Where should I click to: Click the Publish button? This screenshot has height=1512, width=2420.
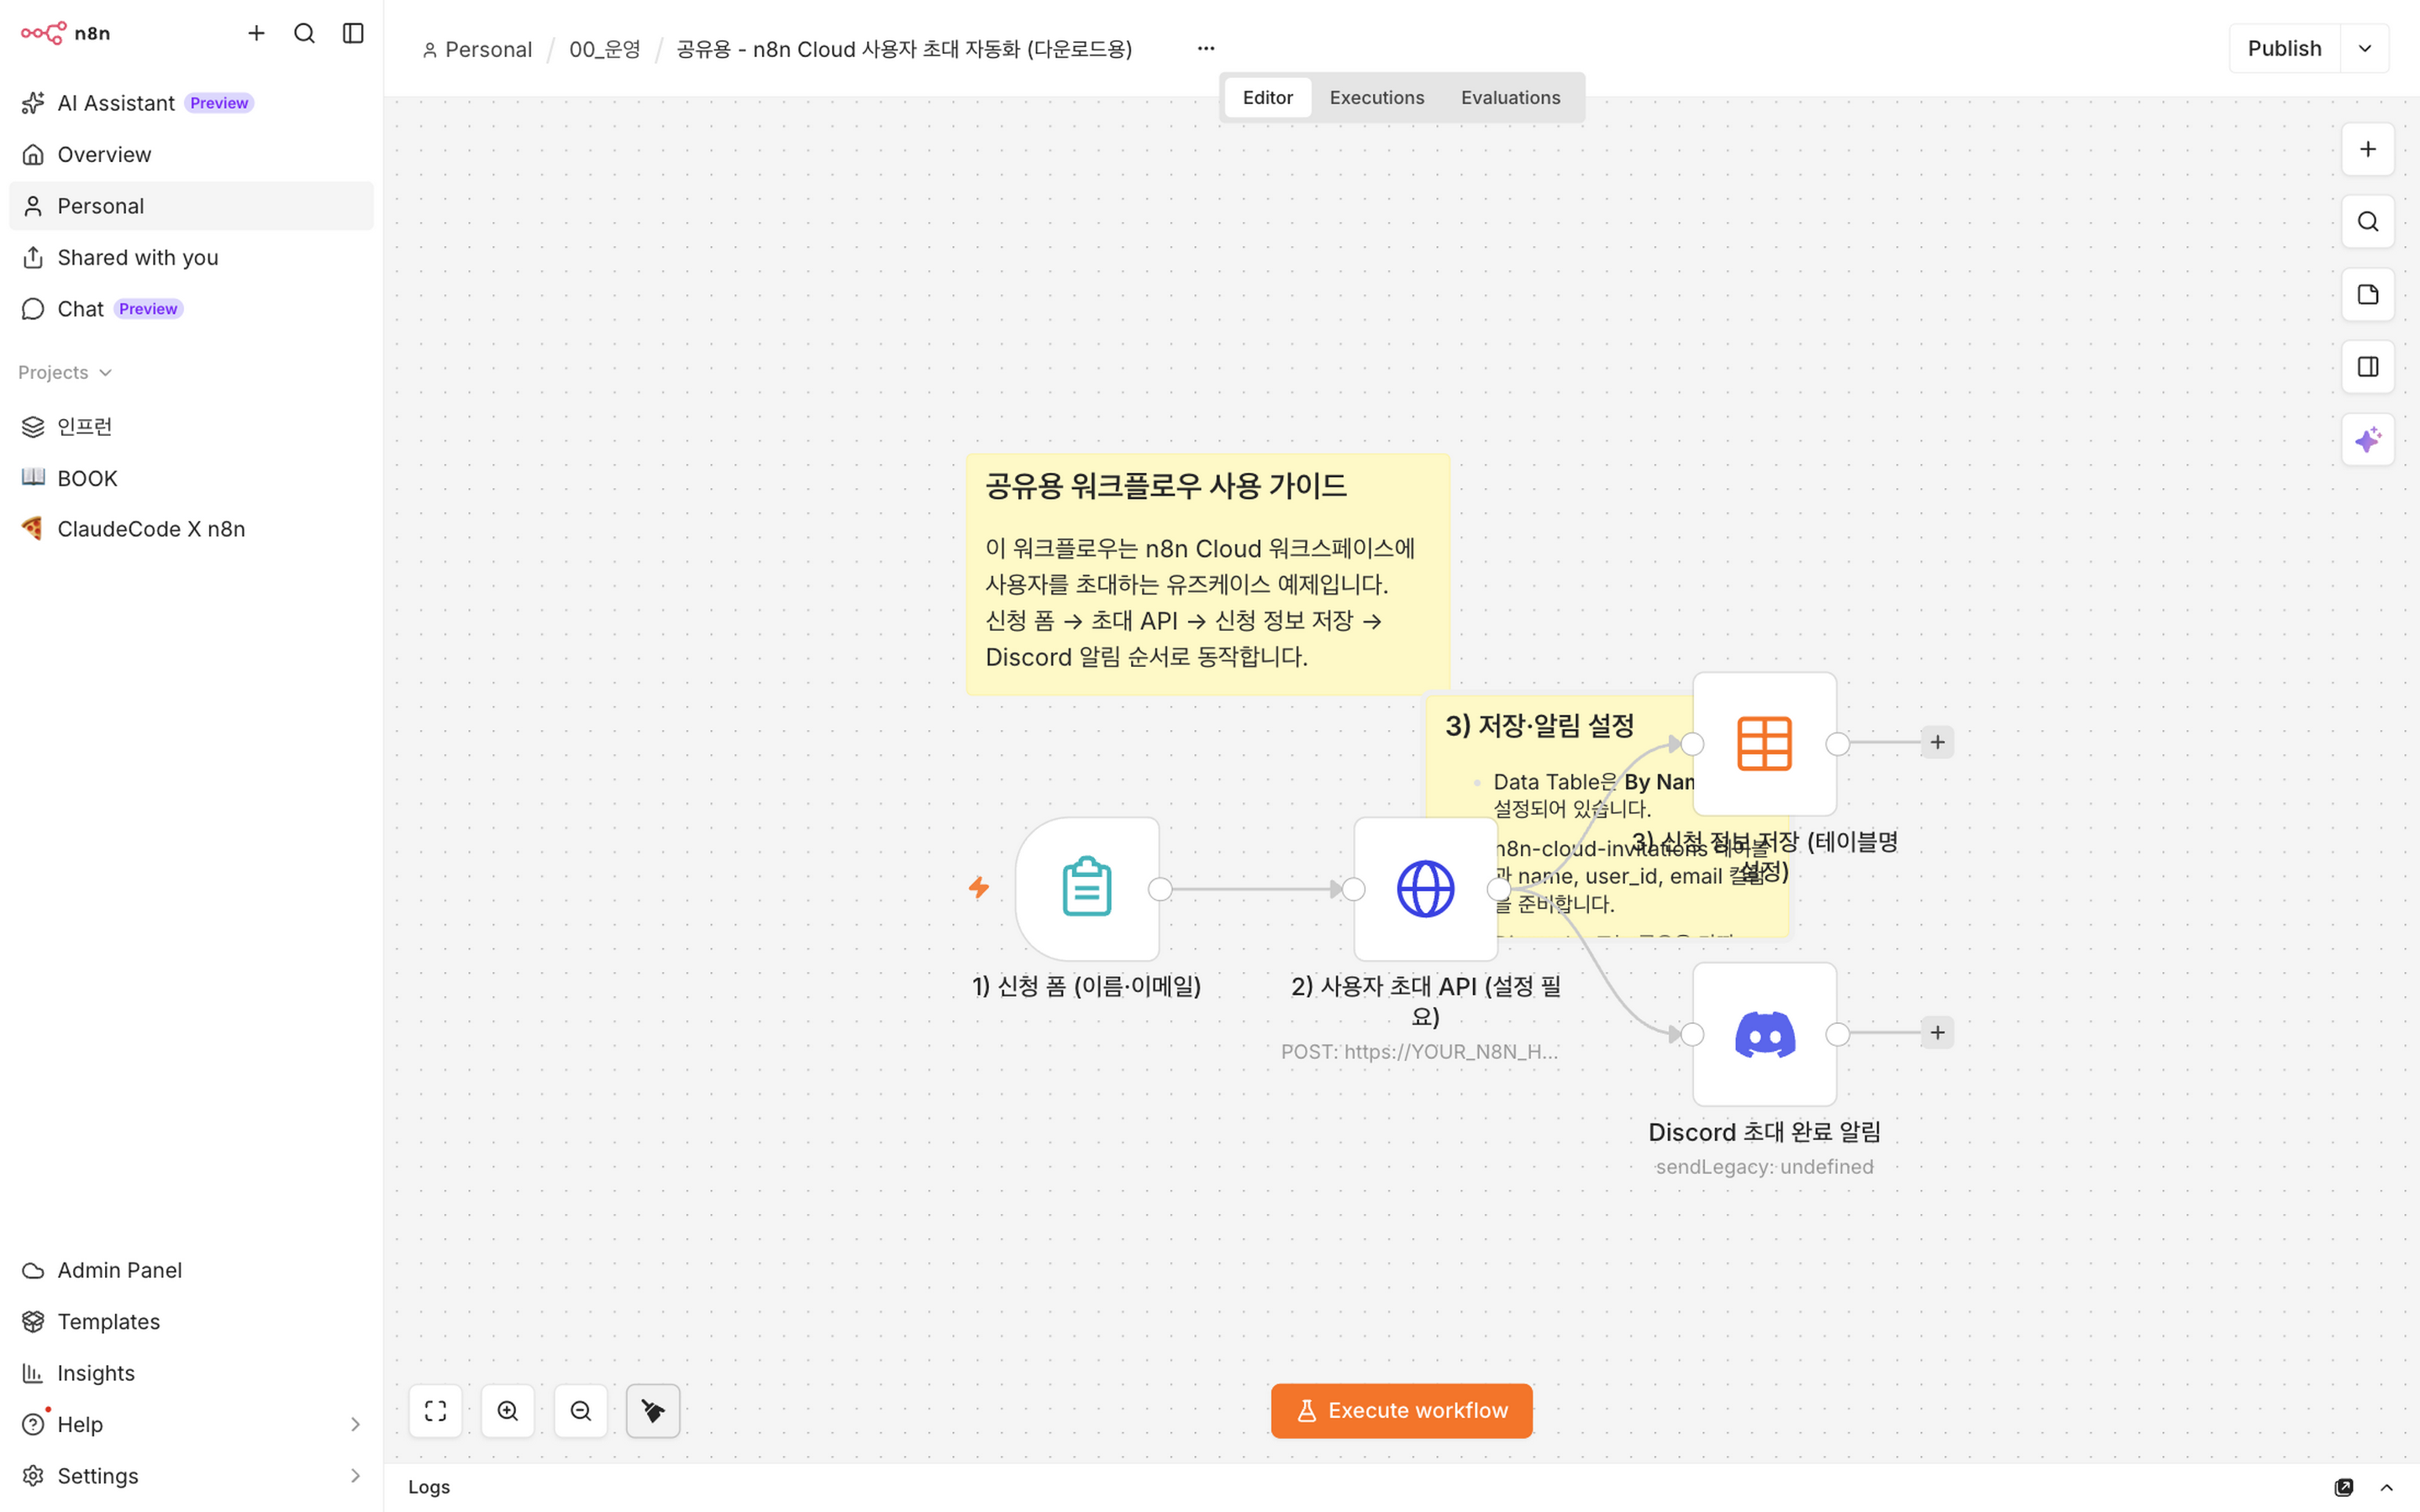(x=2284, y=48)
